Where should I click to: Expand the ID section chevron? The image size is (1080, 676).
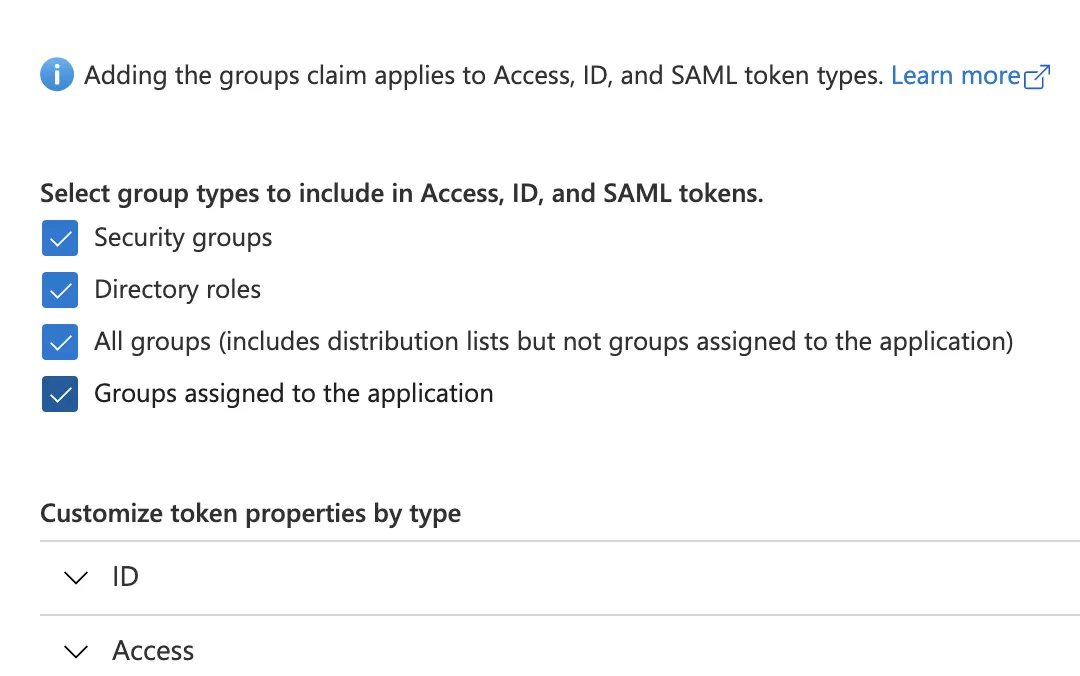click(x=75, y=578)
